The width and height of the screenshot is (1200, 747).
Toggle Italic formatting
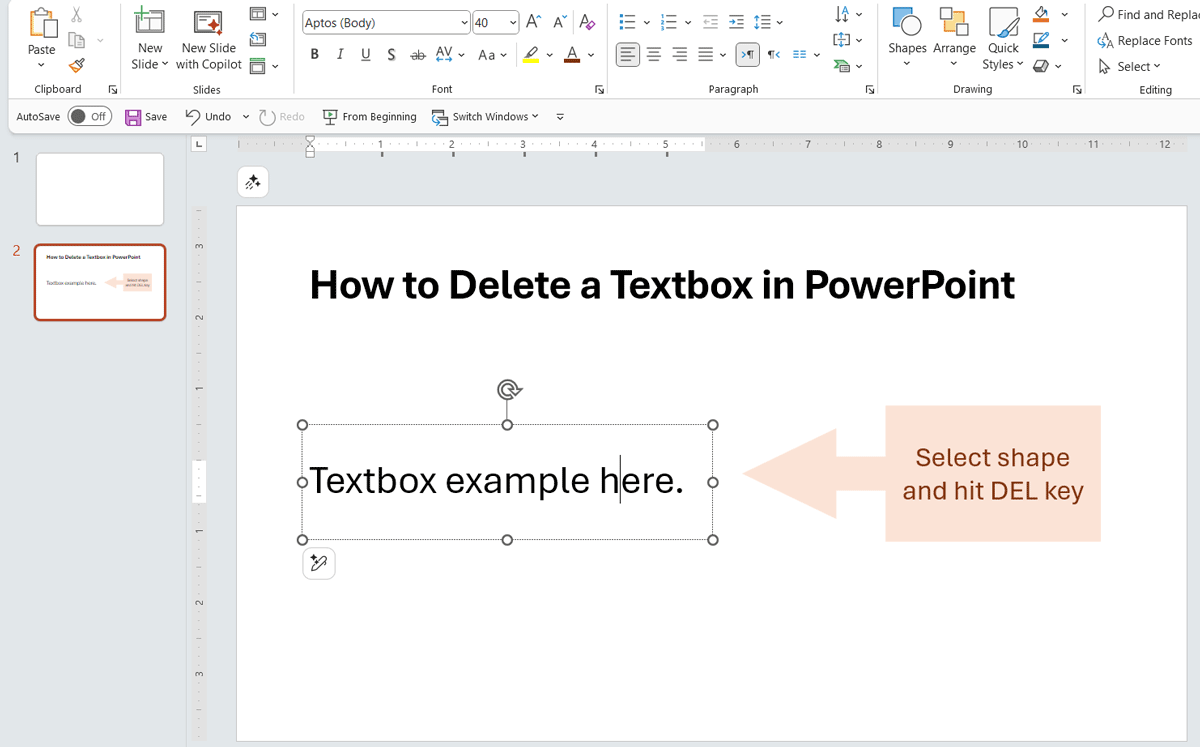(x=340, y=55)
